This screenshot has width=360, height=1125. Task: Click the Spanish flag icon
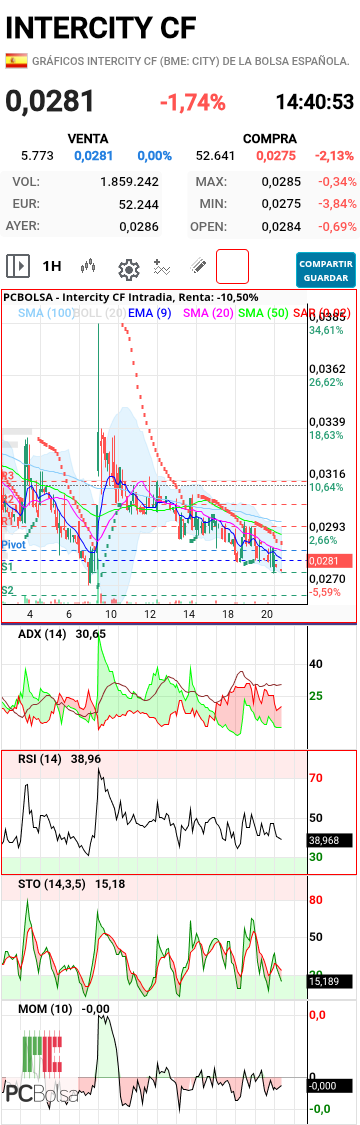click(16, 61)
